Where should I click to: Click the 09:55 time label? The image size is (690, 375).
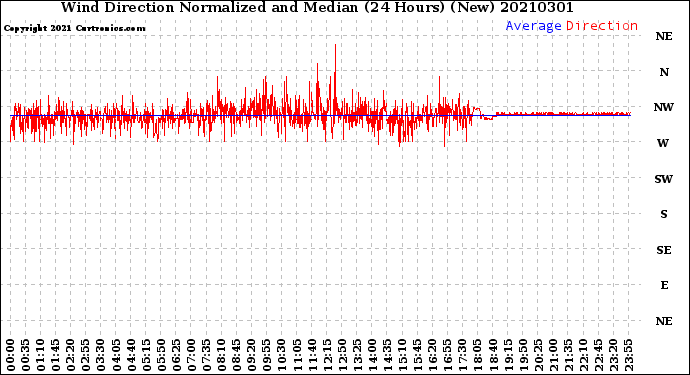[x=267, y=355]
